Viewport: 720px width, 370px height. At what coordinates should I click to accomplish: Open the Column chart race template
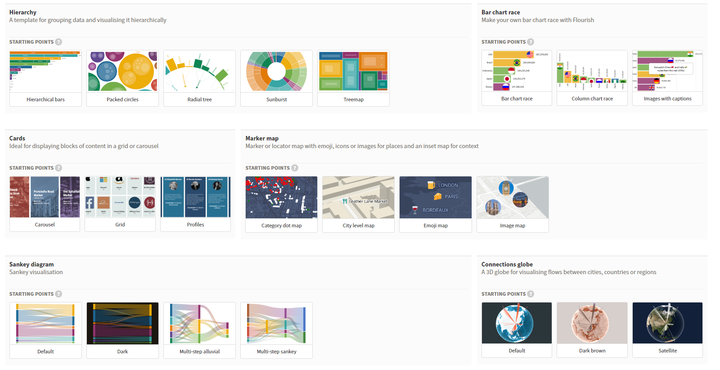(x=592, y=78)
